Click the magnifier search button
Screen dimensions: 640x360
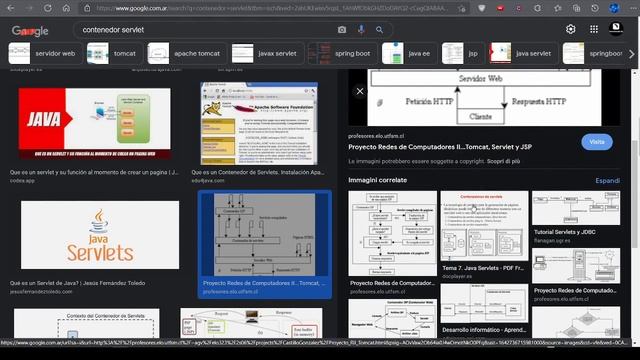click(380, 30)
